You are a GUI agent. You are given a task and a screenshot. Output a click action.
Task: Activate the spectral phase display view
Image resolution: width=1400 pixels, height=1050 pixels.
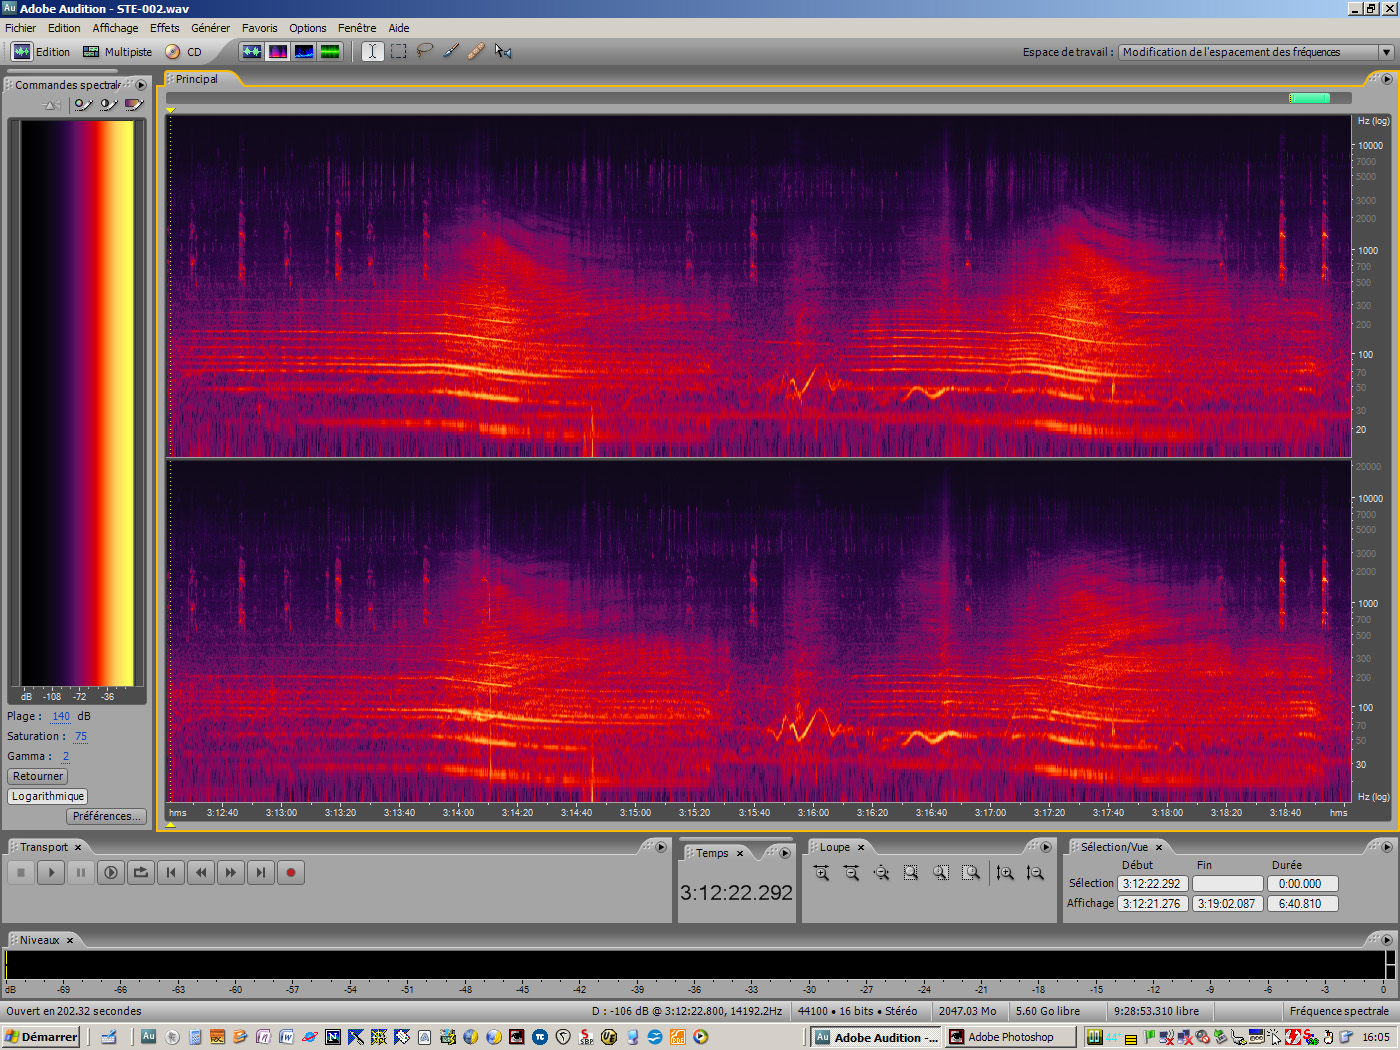[329, 51]
